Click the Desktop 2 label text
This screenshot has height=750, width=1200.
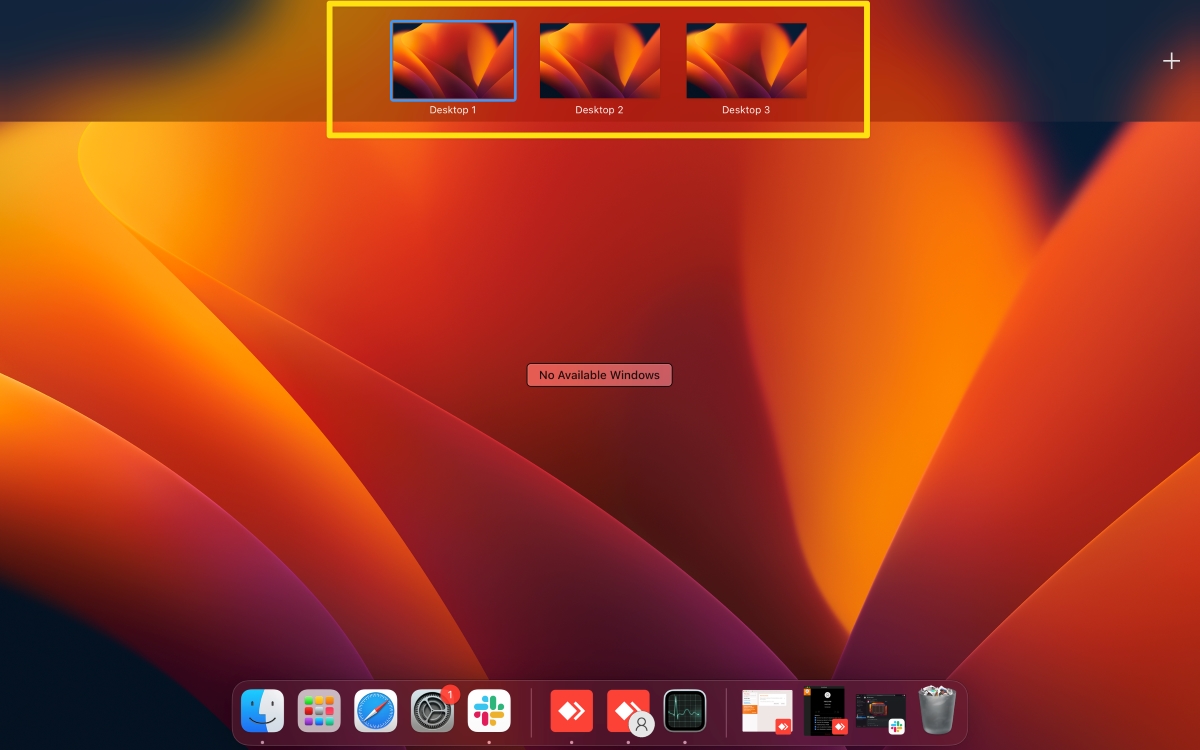tap(599, 110)
